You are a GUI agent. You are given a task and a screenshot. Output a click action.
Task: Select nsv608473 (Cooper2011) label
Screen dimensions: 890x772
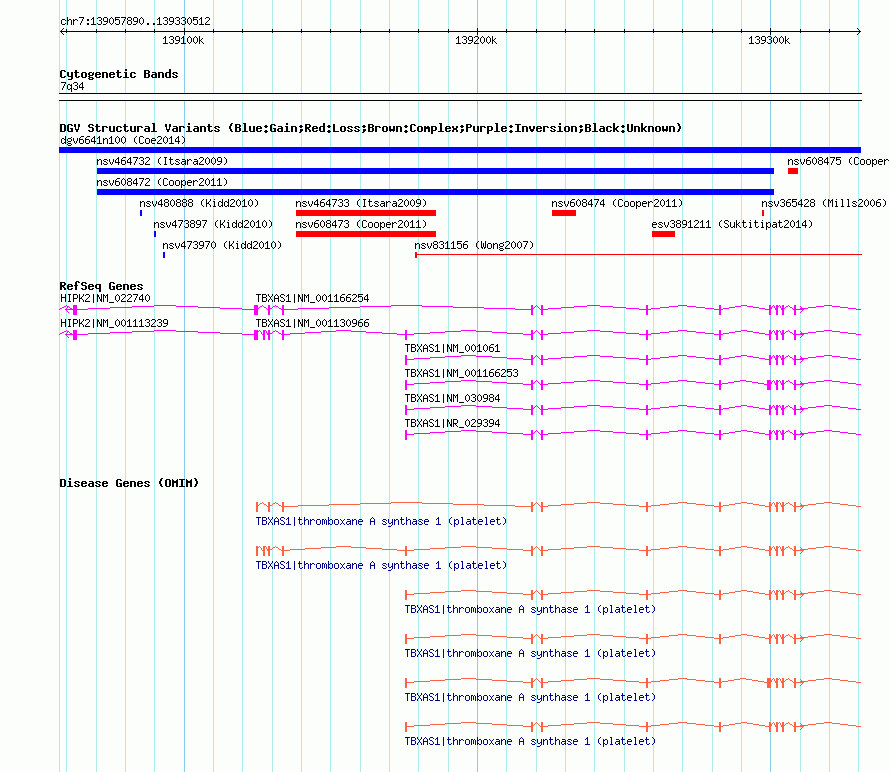click(x=361, y=224)
